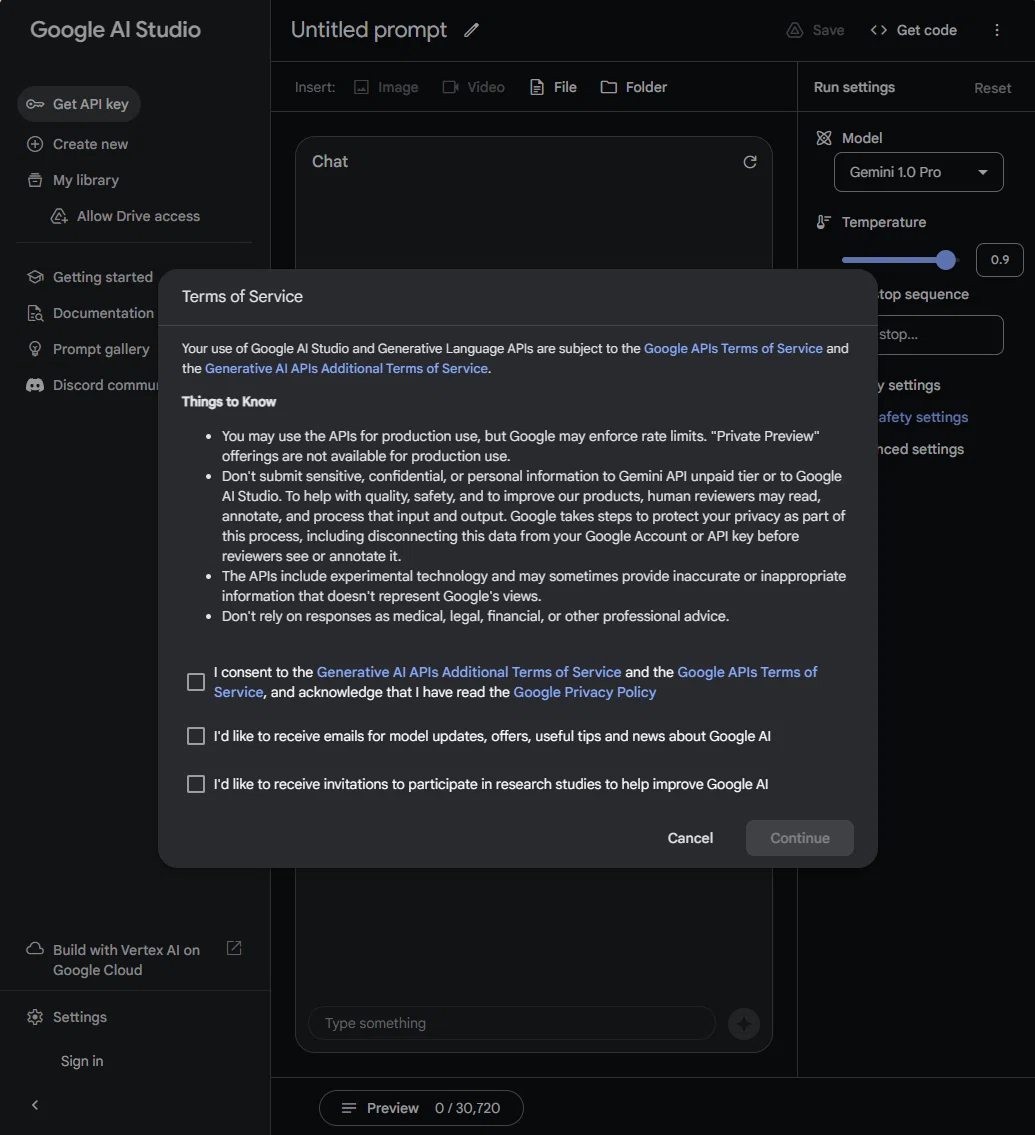1035x1135 pixels.
Task: Click the Get API key icon
Action: (35, 104)
